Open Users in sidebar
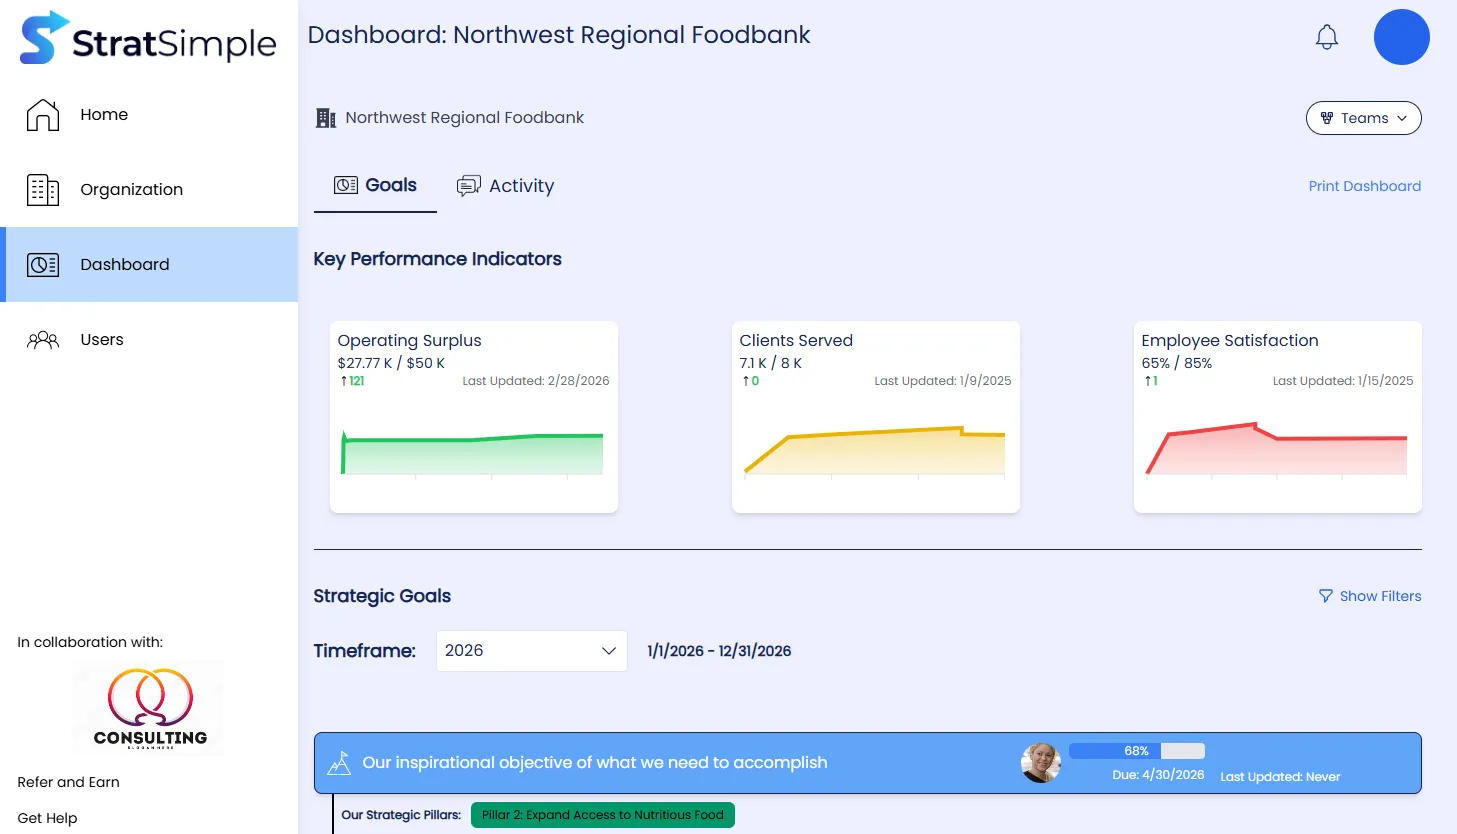Screen dimensions: 1457x834 pos(149,340)
